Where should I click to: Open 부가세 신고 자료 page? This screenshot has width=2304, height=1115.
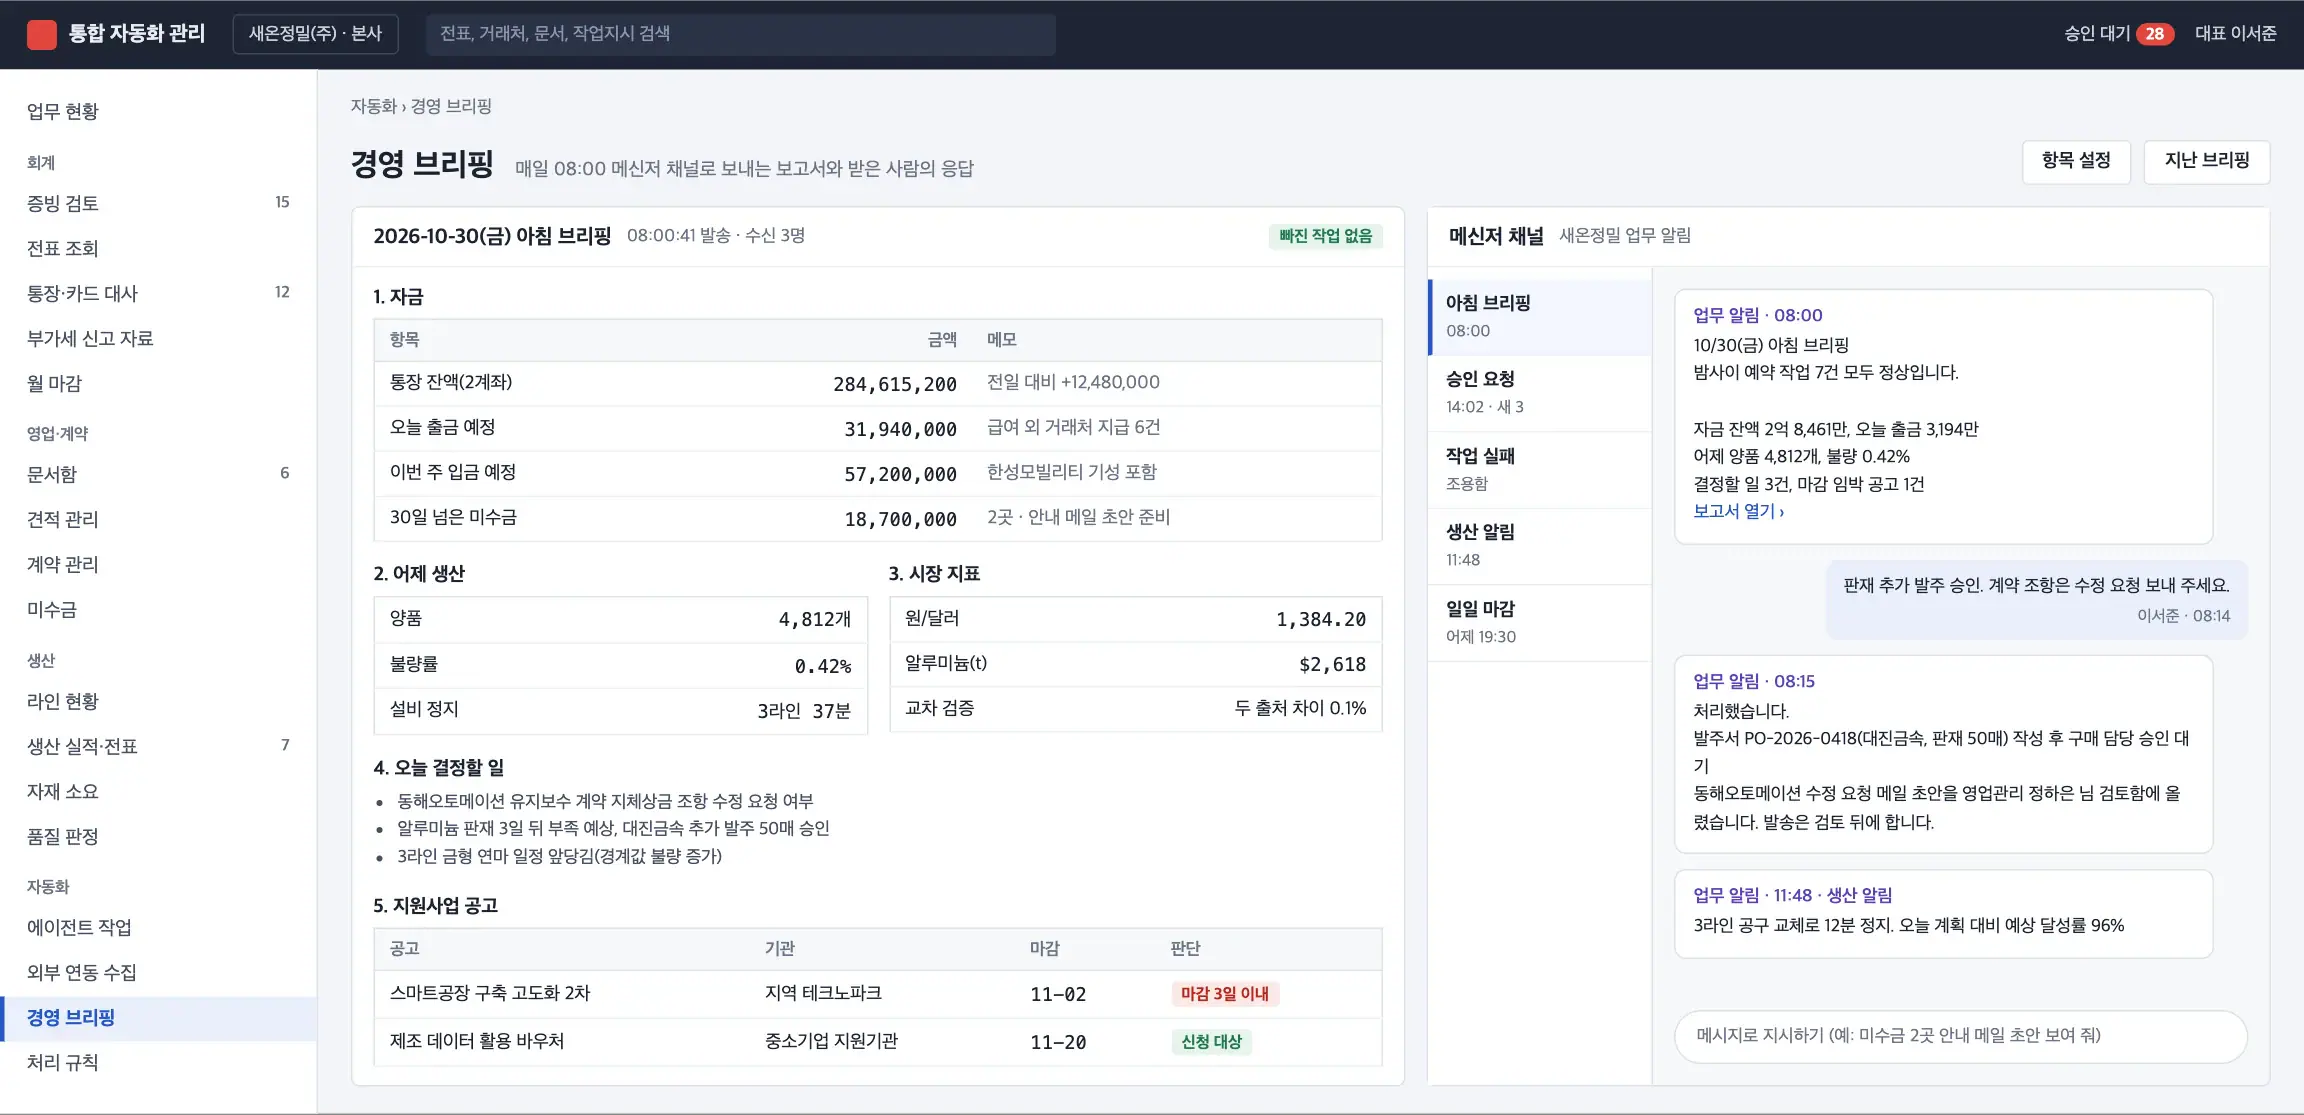click(x=158, y=338)
